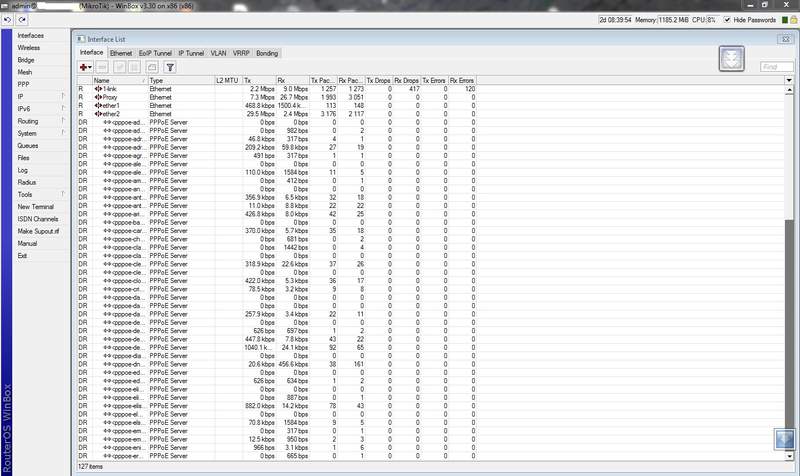Click Make Supout.rif in the sidebar
800x476 pixels.
tap(38, 231)
